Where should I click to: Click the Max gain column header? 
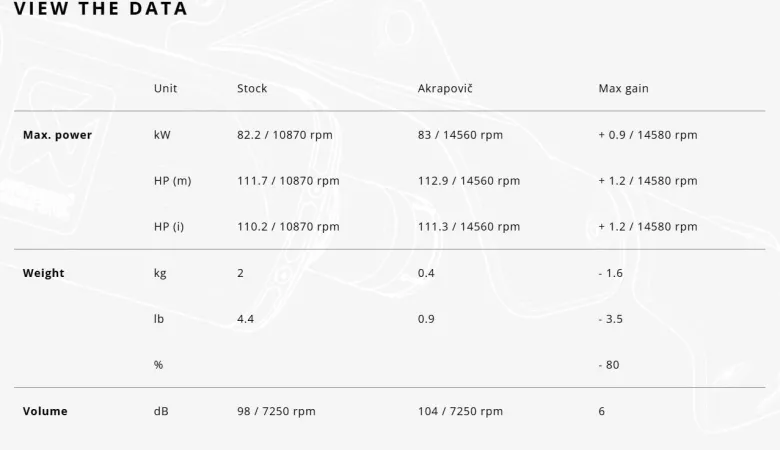[x=623, y=89]
